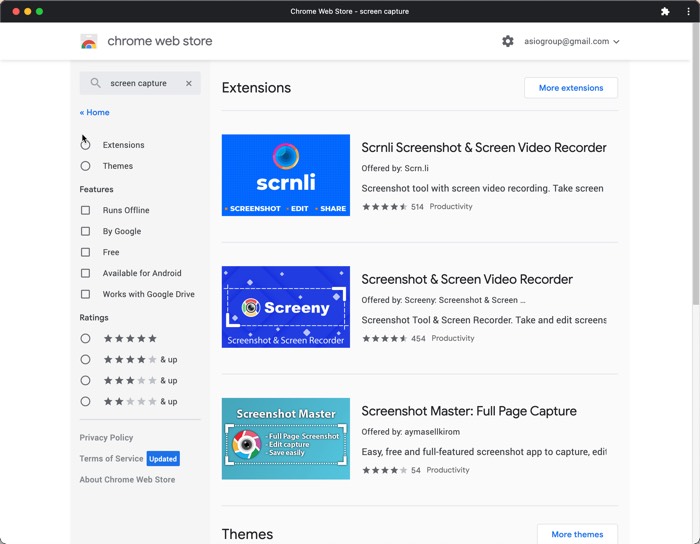Click Productivity label under Screenshot Master
This screenshot has height=544, width=700.
[448, 470]
